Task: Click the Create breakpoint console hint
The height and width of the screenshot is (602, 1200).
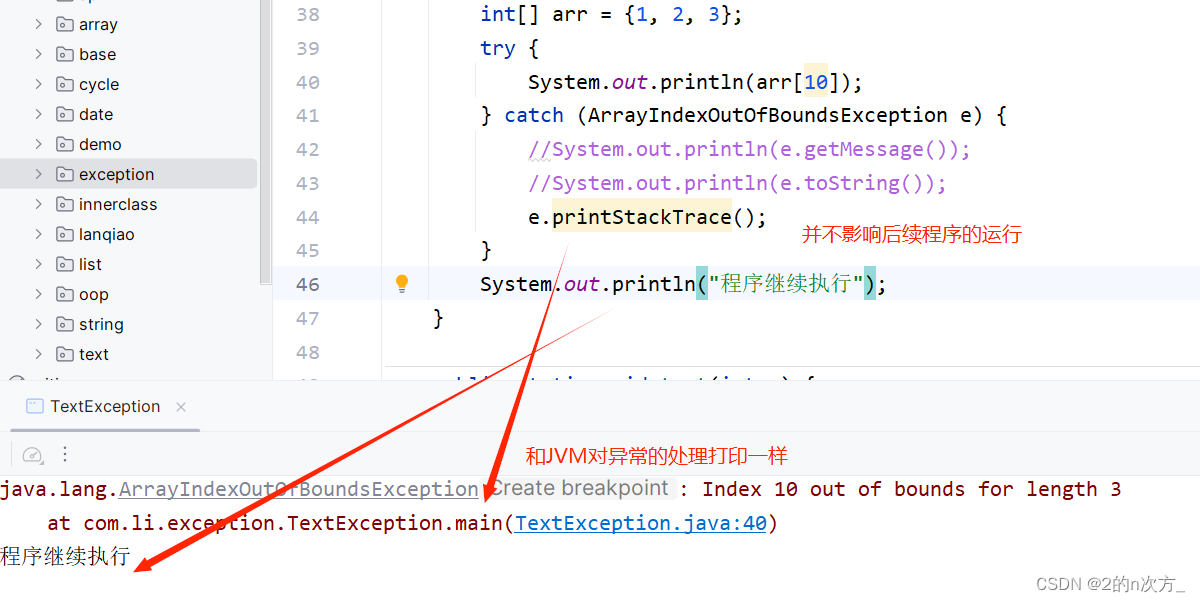Action: click(579, 488)
